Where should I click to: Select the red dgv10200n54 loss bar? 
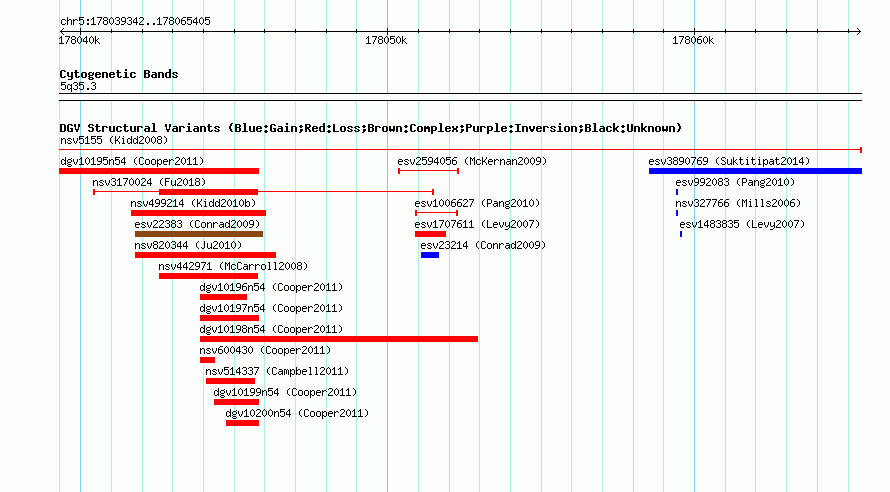click(x=242, y=423)
